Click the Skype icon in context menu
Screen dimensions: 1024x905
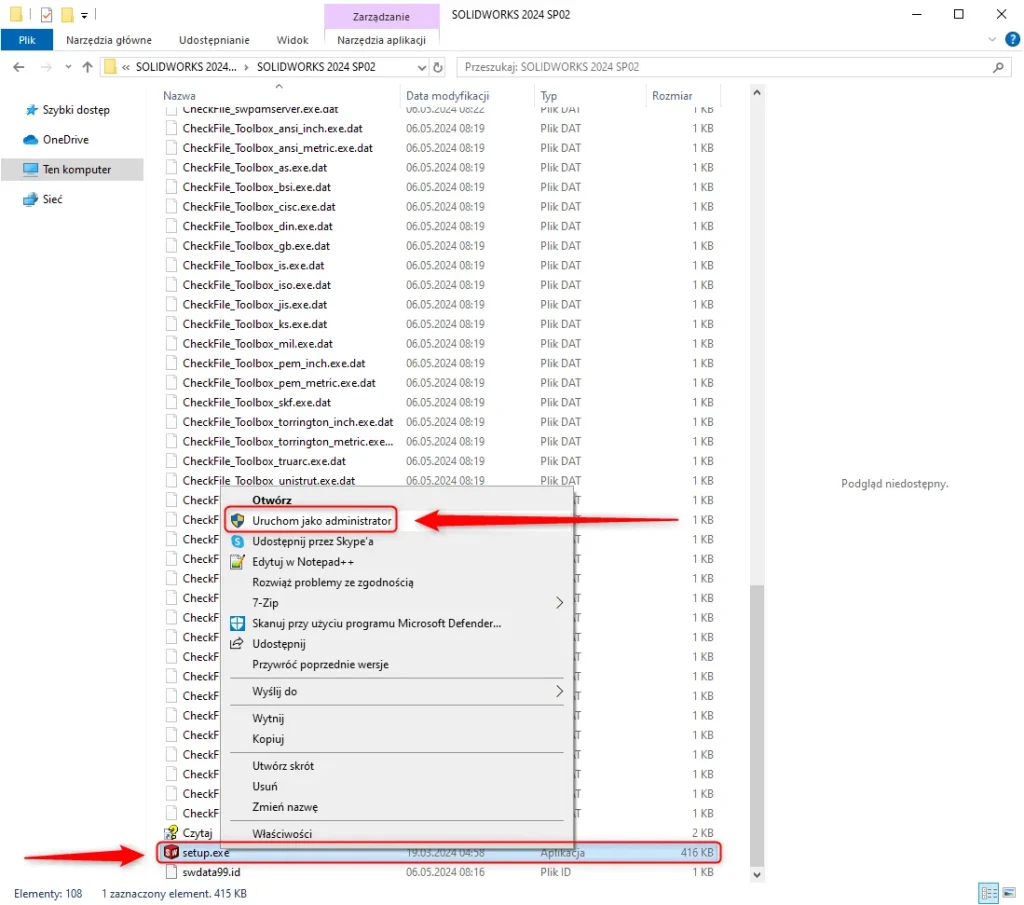pos(238,541)
